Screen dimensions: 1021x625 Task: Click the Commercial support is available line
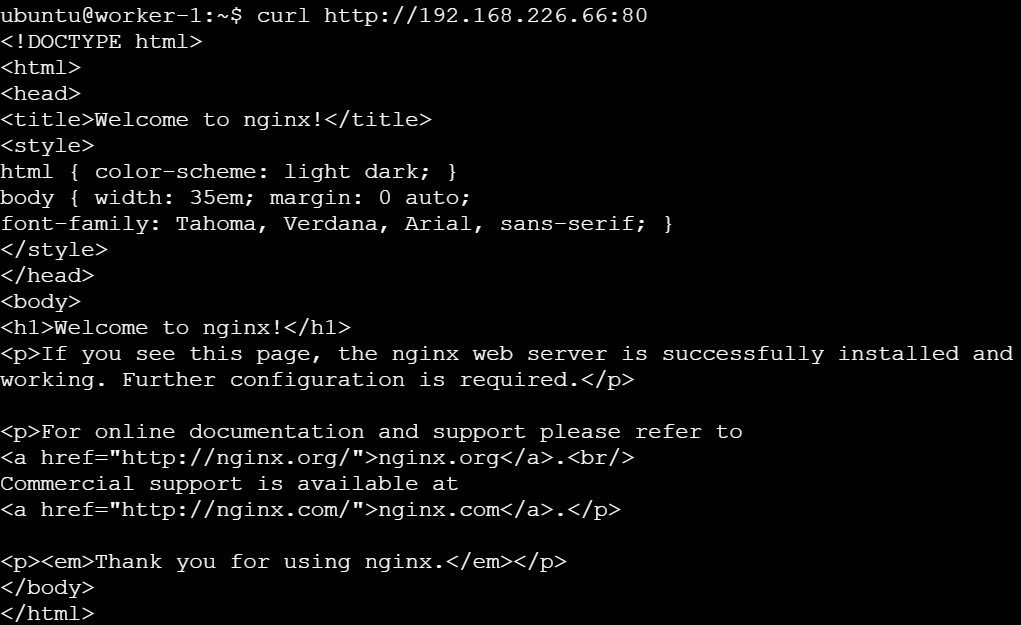click(229, 484)
